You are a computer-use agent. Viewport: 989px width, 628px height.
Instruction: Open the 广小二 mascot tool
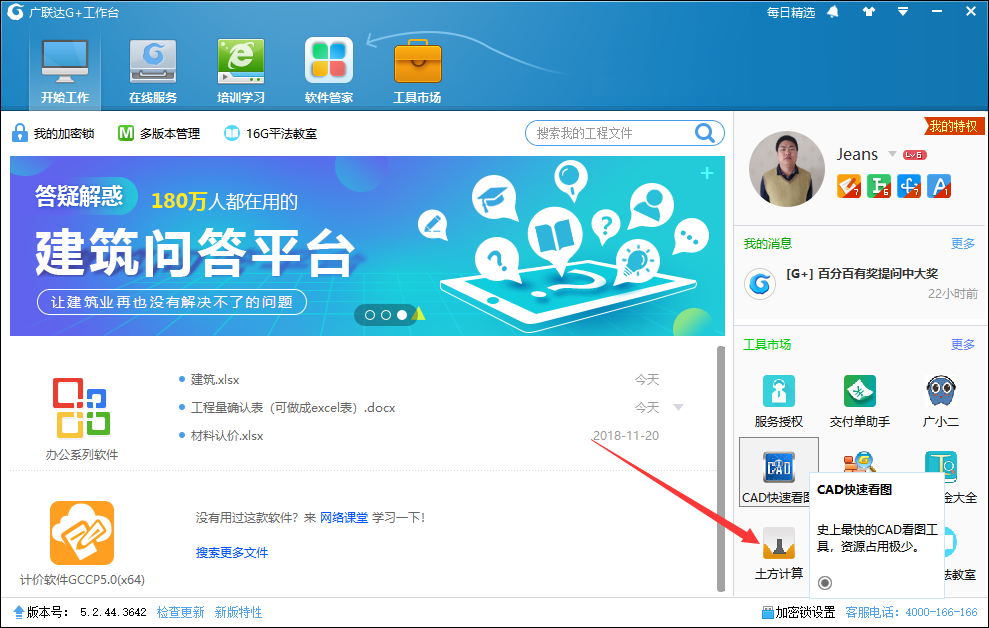pos(940,401)
